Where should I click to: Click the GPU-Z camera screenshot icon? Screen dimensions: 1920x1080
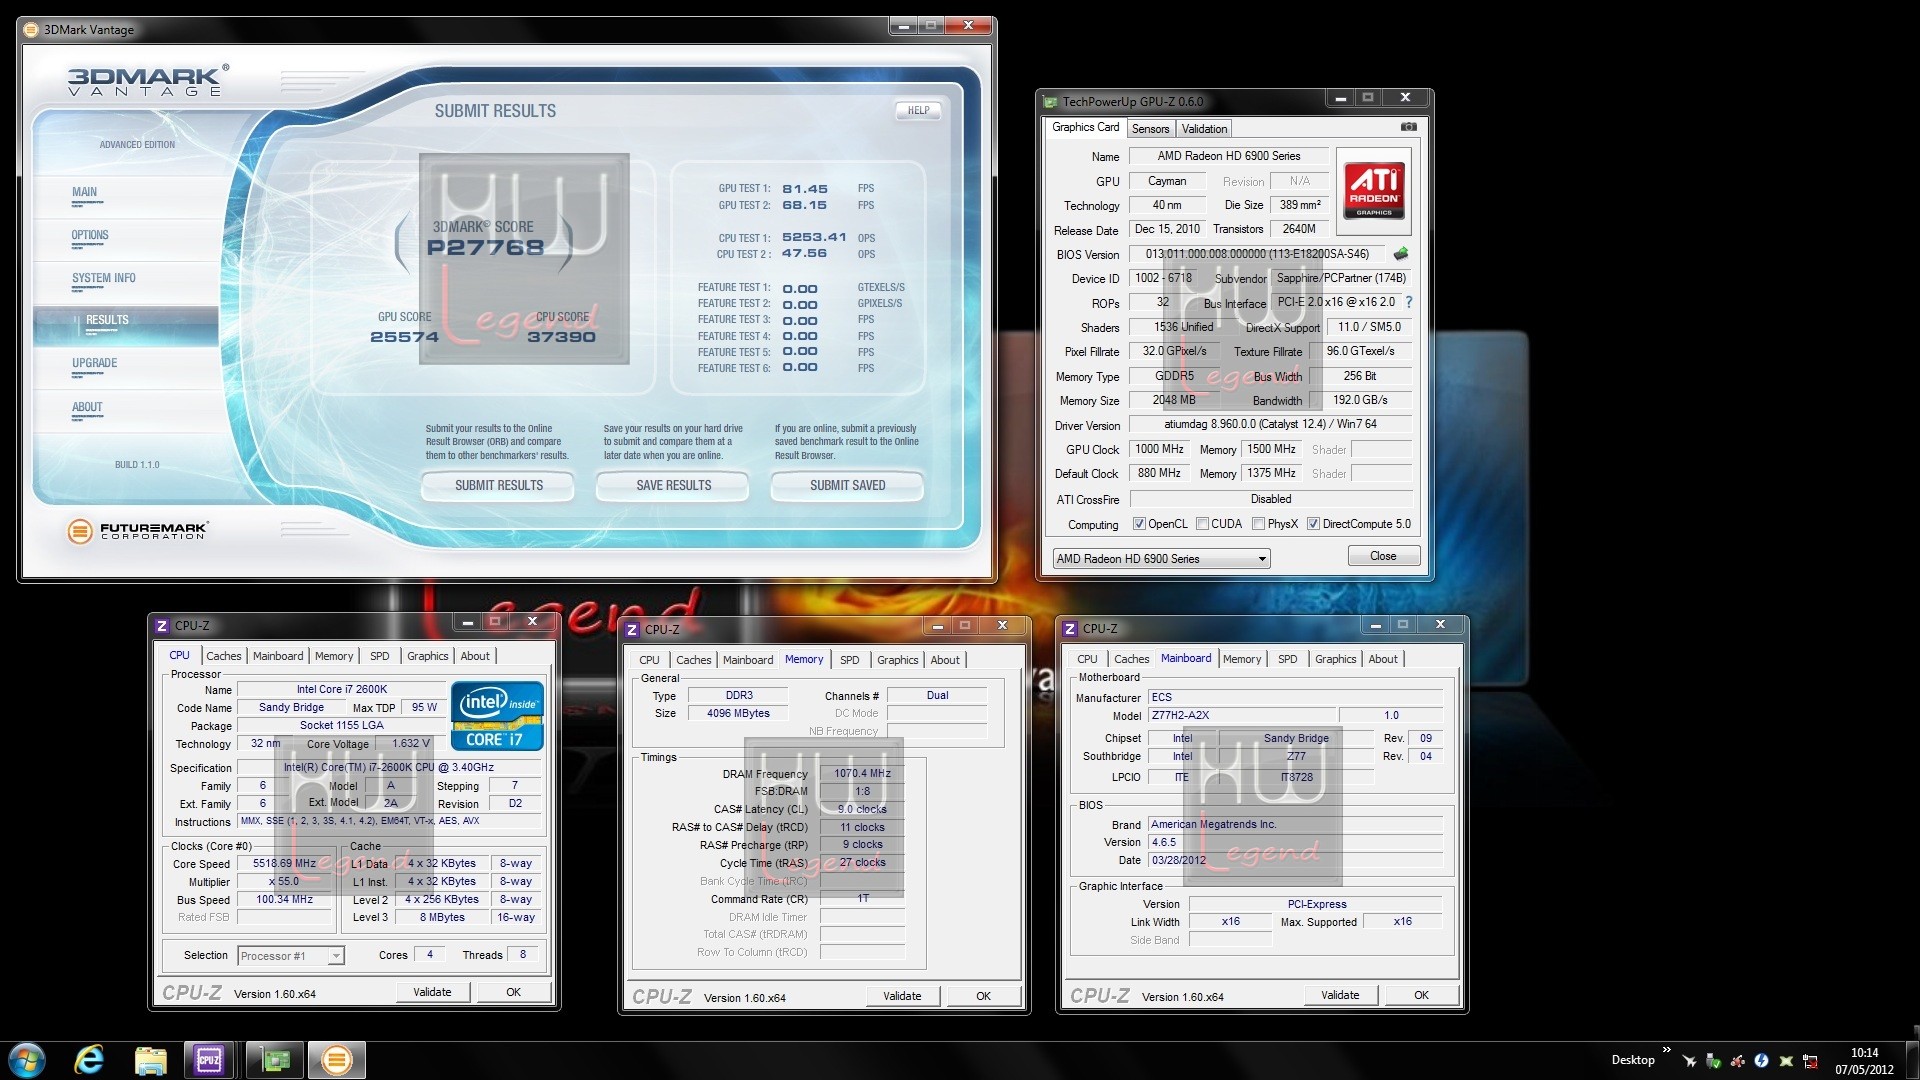pos(1408,127)
